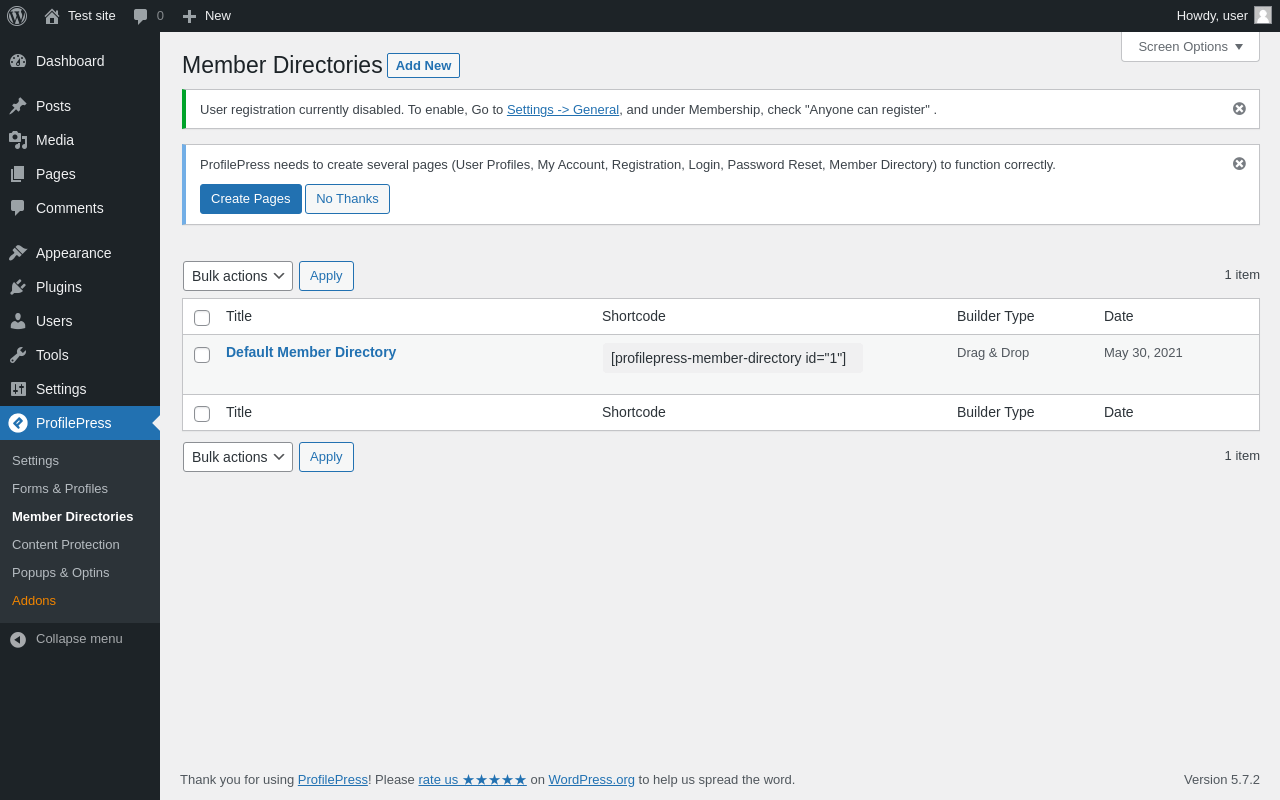1280x800 pixels.
Task: Dismiss the user registration disabled notice
Action: [1239, 108]
